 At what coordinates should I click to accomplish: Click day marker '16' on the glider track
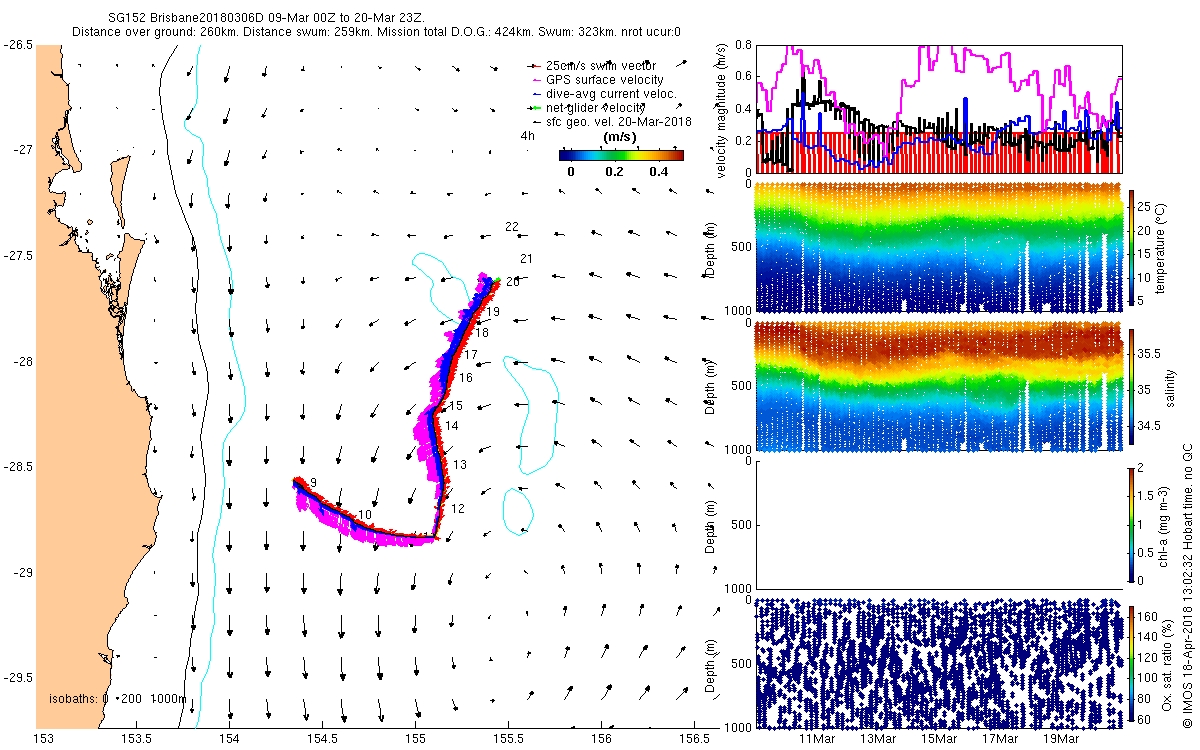click(466, 378)
